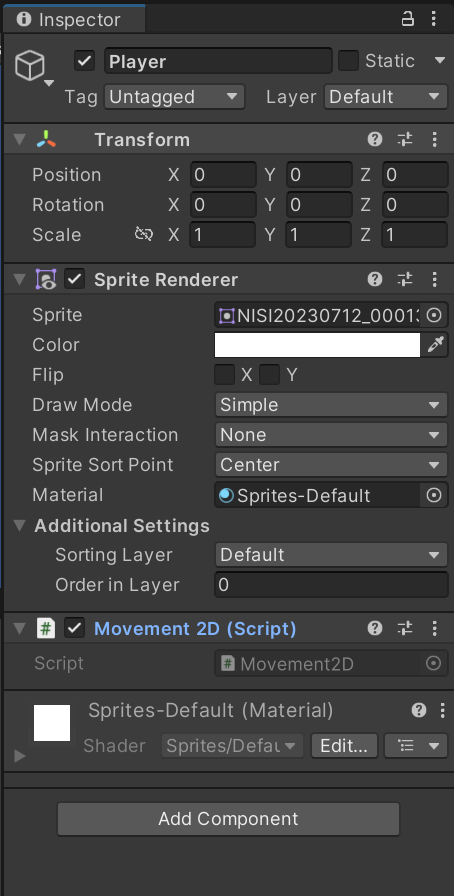Viewport: 454px width, 896px height.
Task: Click the Add Component button
Action: (228, 819)
